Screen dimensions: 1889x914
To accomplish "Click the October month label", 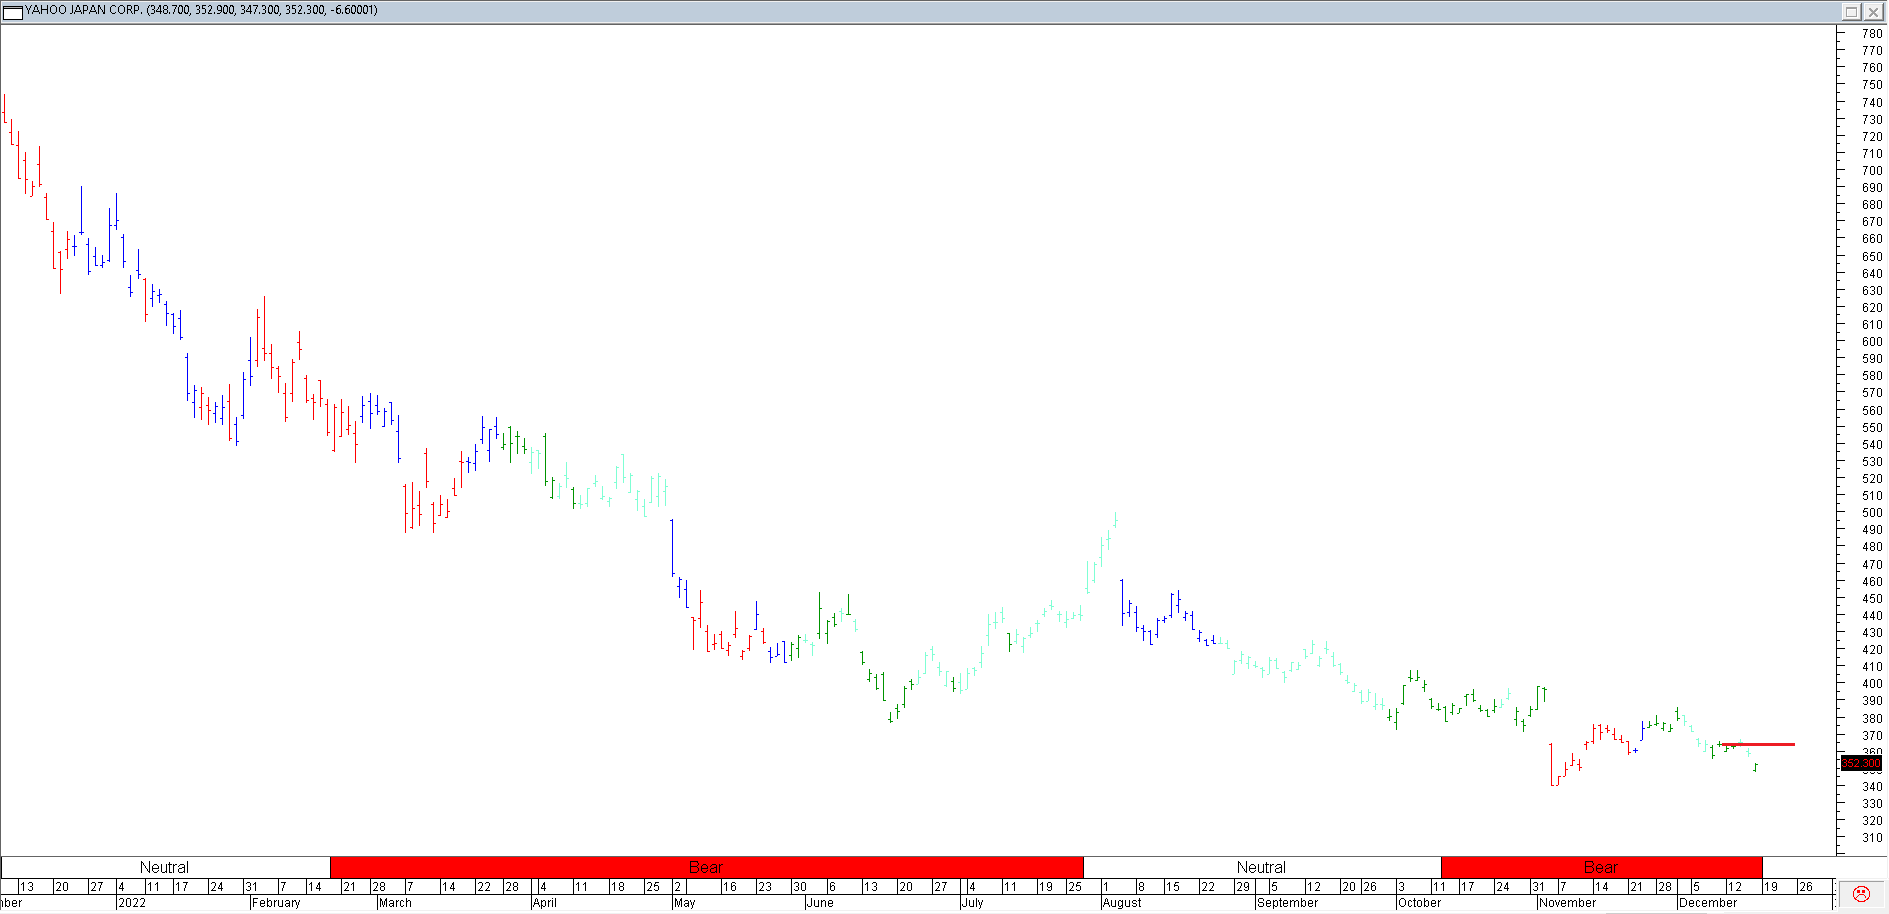I will click(x=1420, y=903).
